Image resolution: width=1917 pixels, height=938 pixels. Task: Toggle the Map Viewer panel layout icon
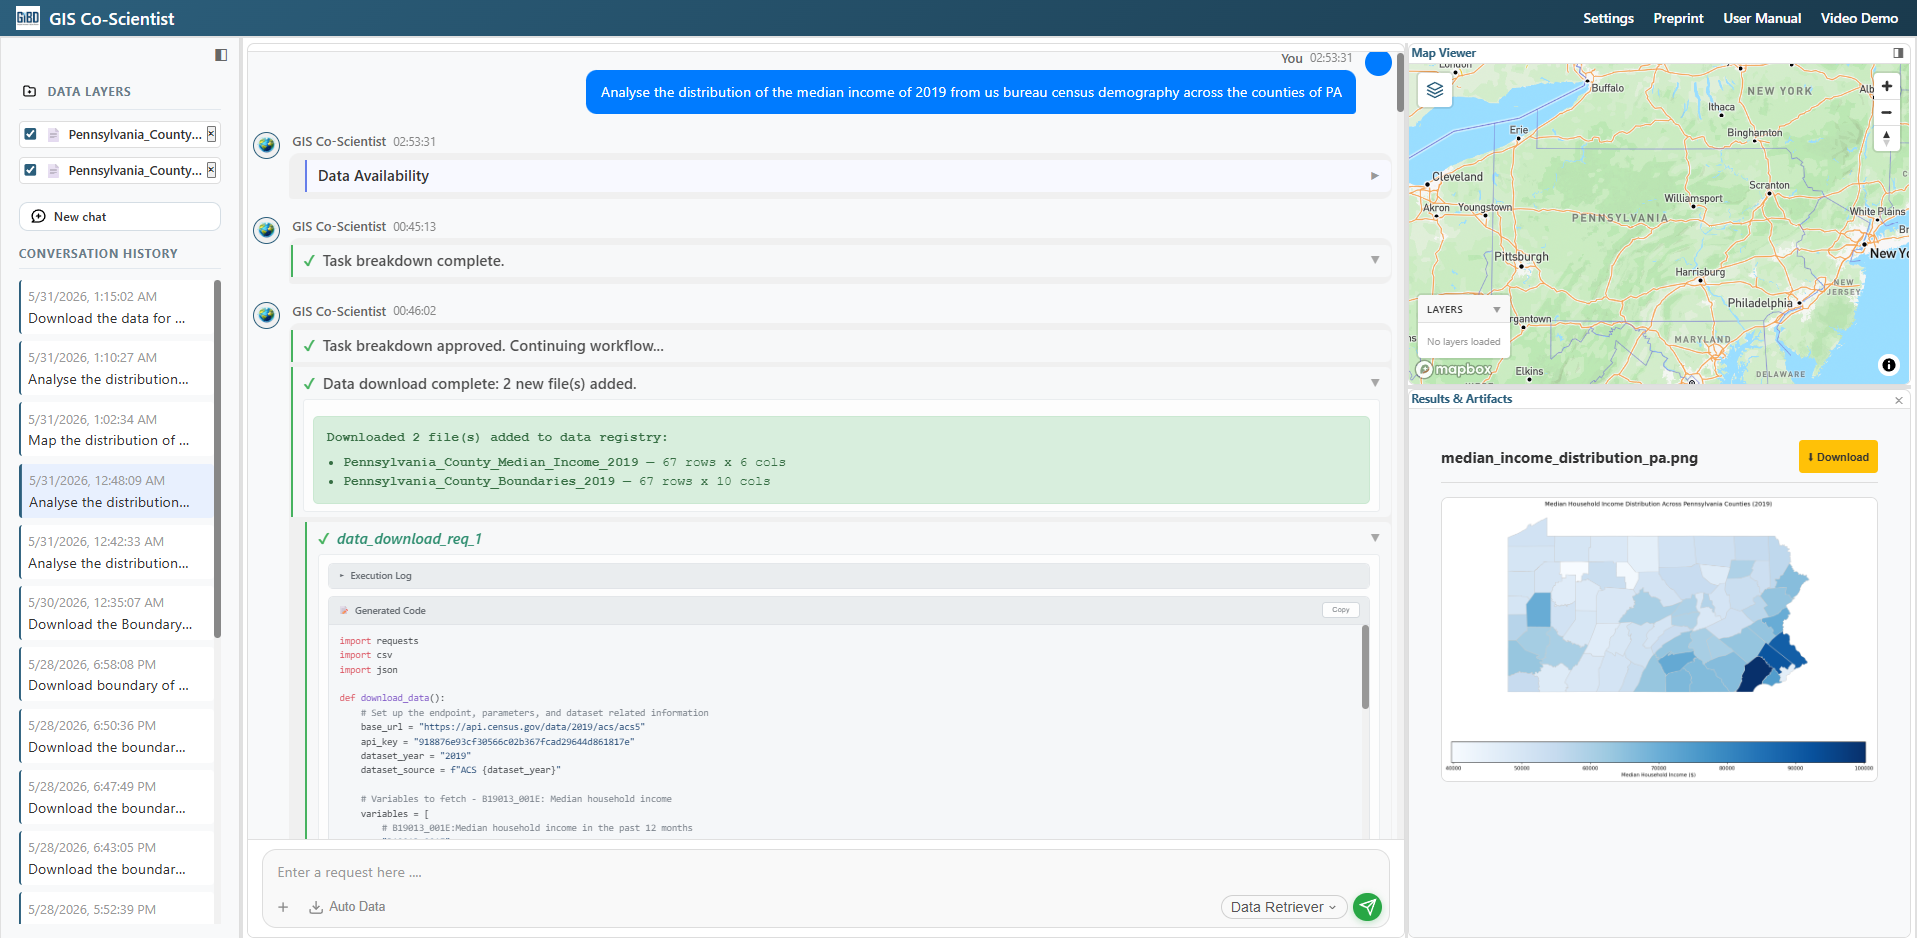point(1898,53)
